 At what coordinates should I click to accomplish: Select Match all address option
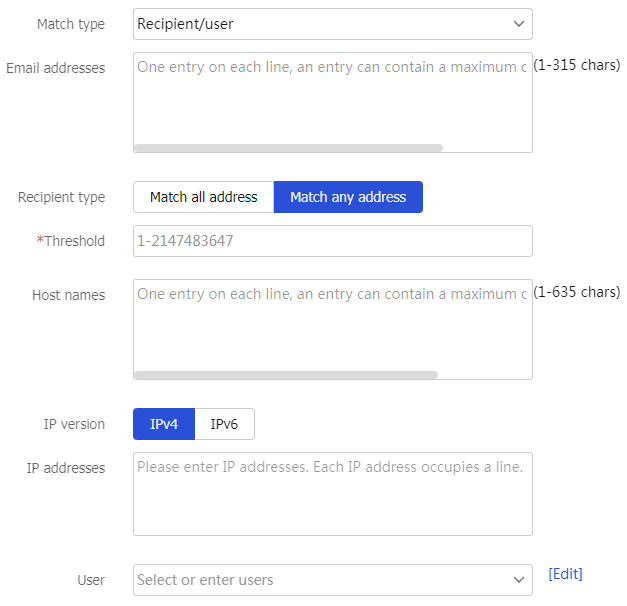tap(204, 197)
